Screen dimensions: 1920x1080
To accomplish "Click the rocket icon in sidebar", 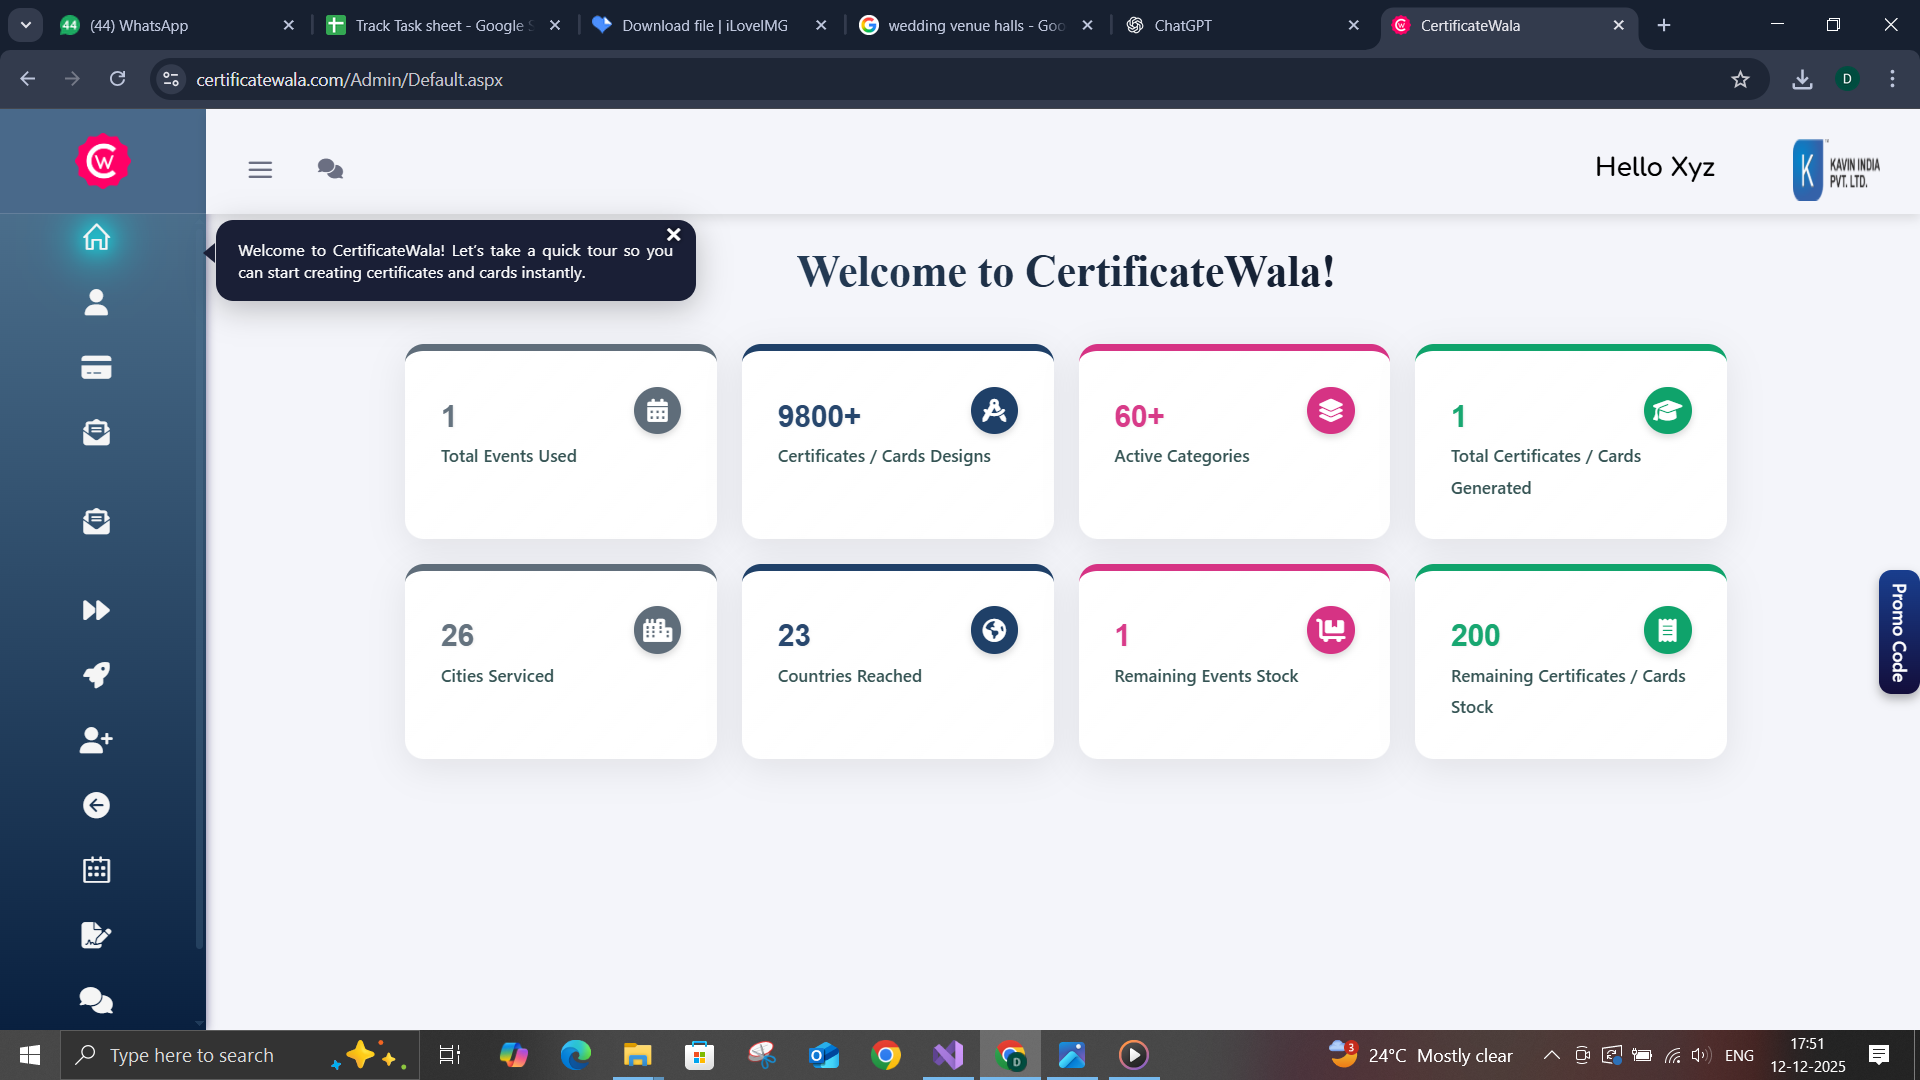I will click(x=96, y=675).
